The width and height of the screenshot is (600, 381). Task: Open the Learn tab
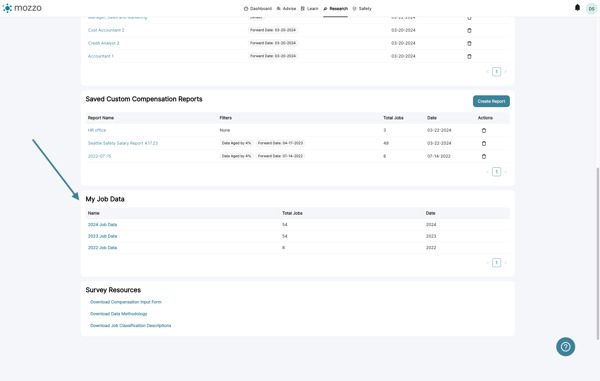tap(310, 8)
